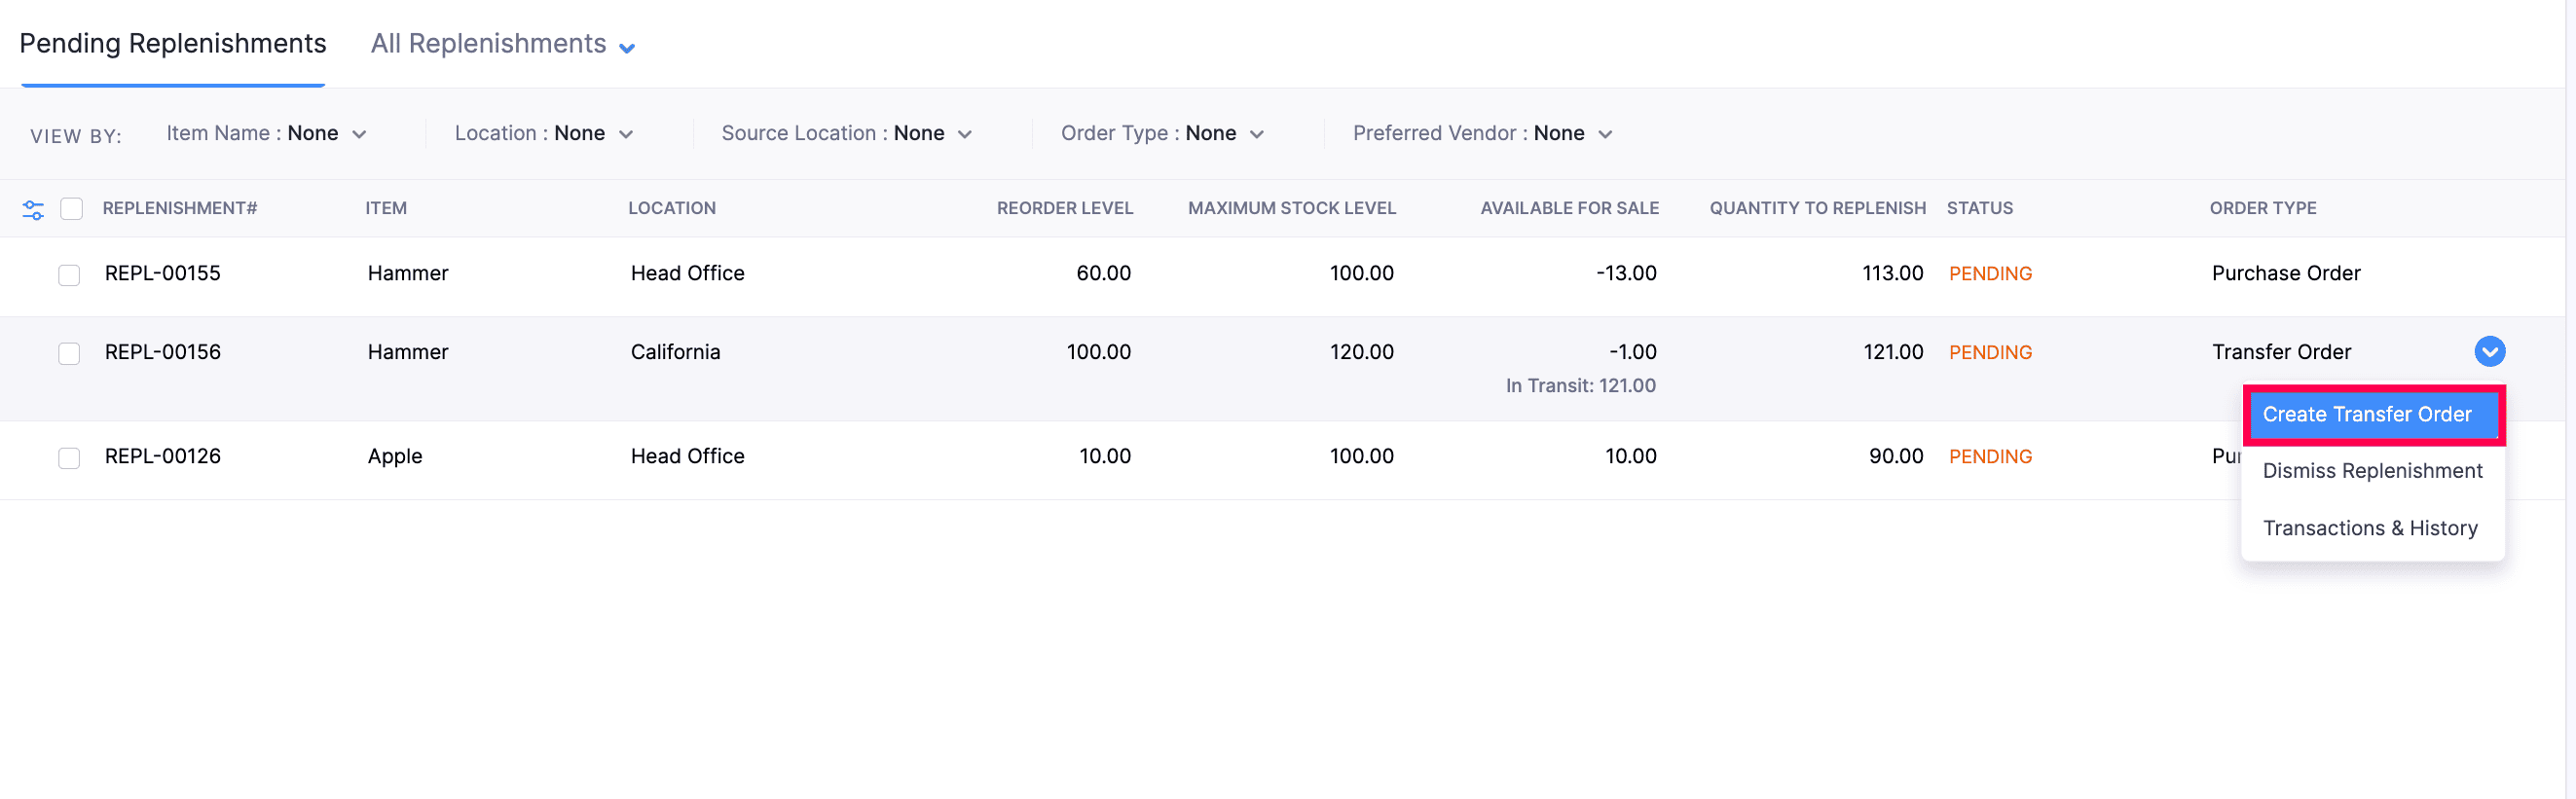Open the Item Name filter dropdown
The width and height of the screenshot is (2576, 799).
[266, 133]
